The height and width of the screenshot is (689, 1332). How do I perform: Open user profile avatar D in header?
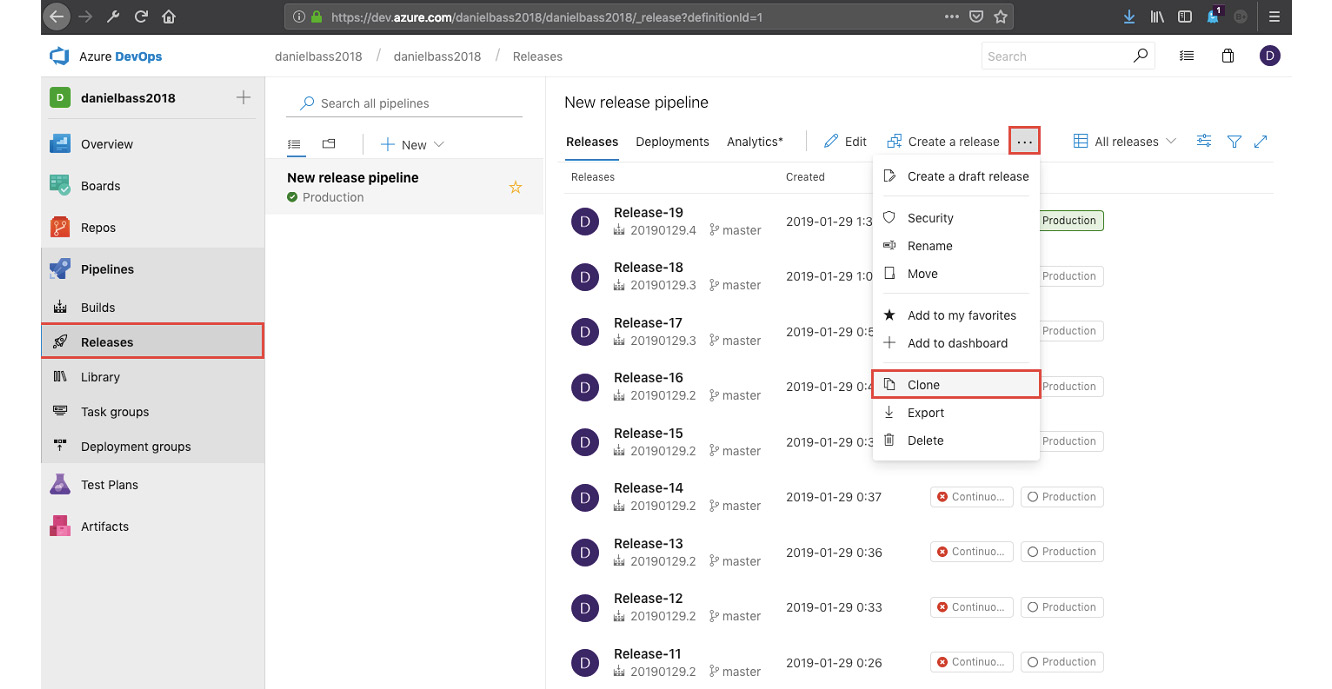(1270, 56)
